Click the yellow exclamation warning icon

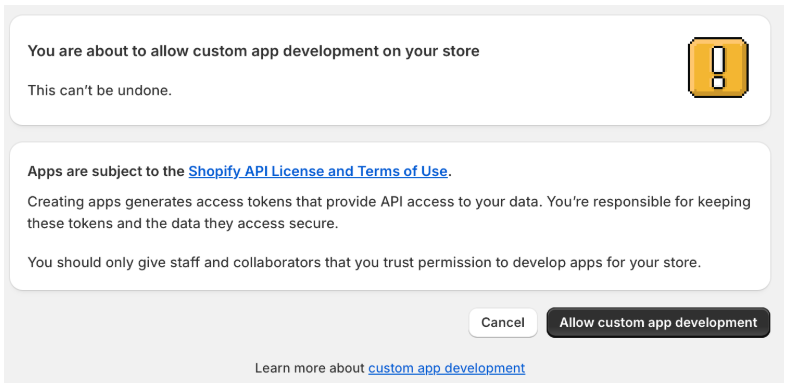[718, 67]
